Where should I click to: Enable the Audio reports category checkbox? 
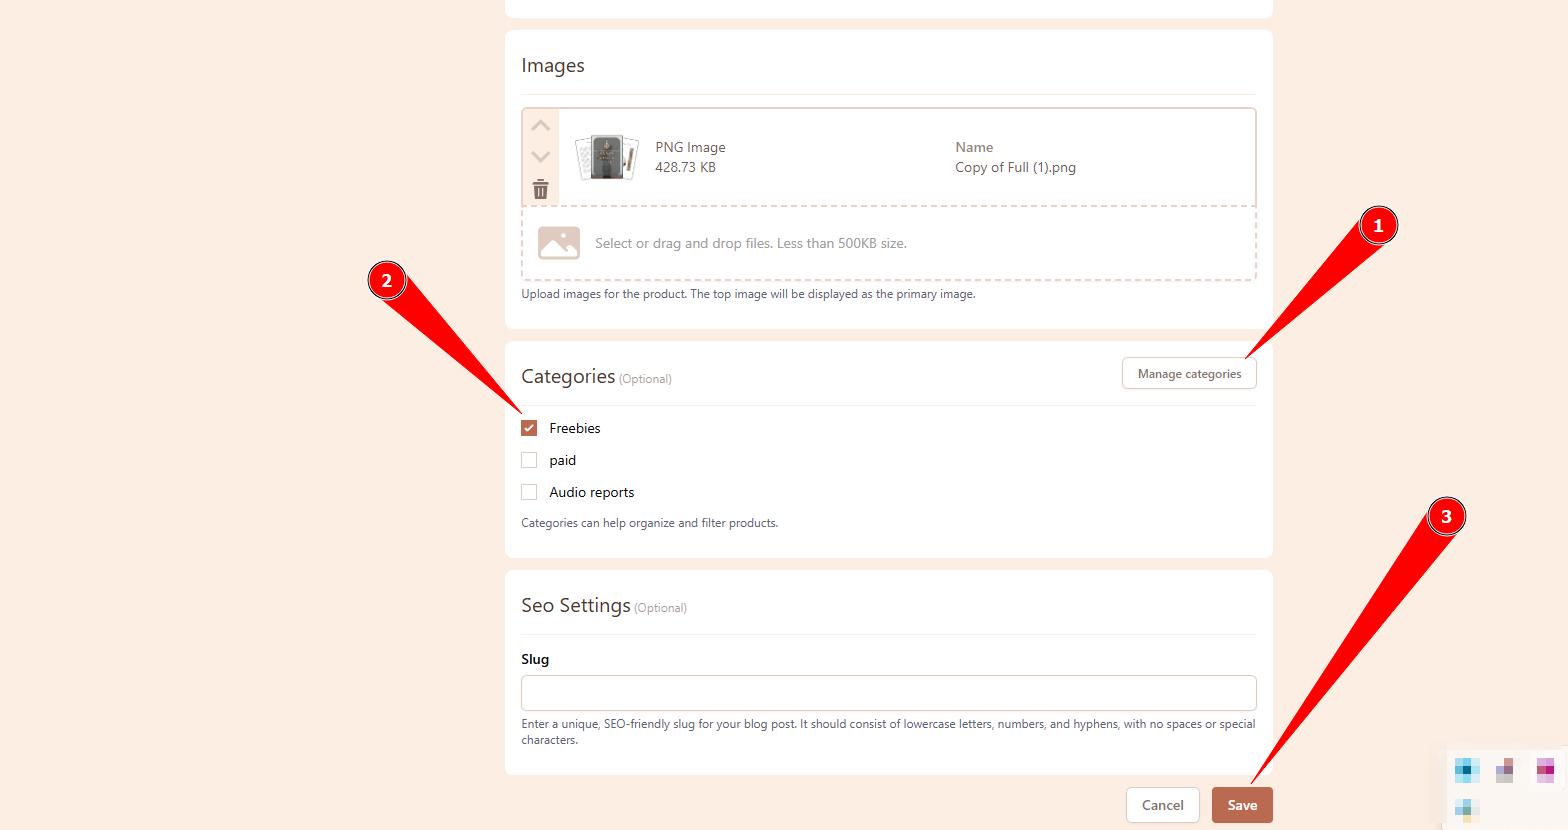529,492
